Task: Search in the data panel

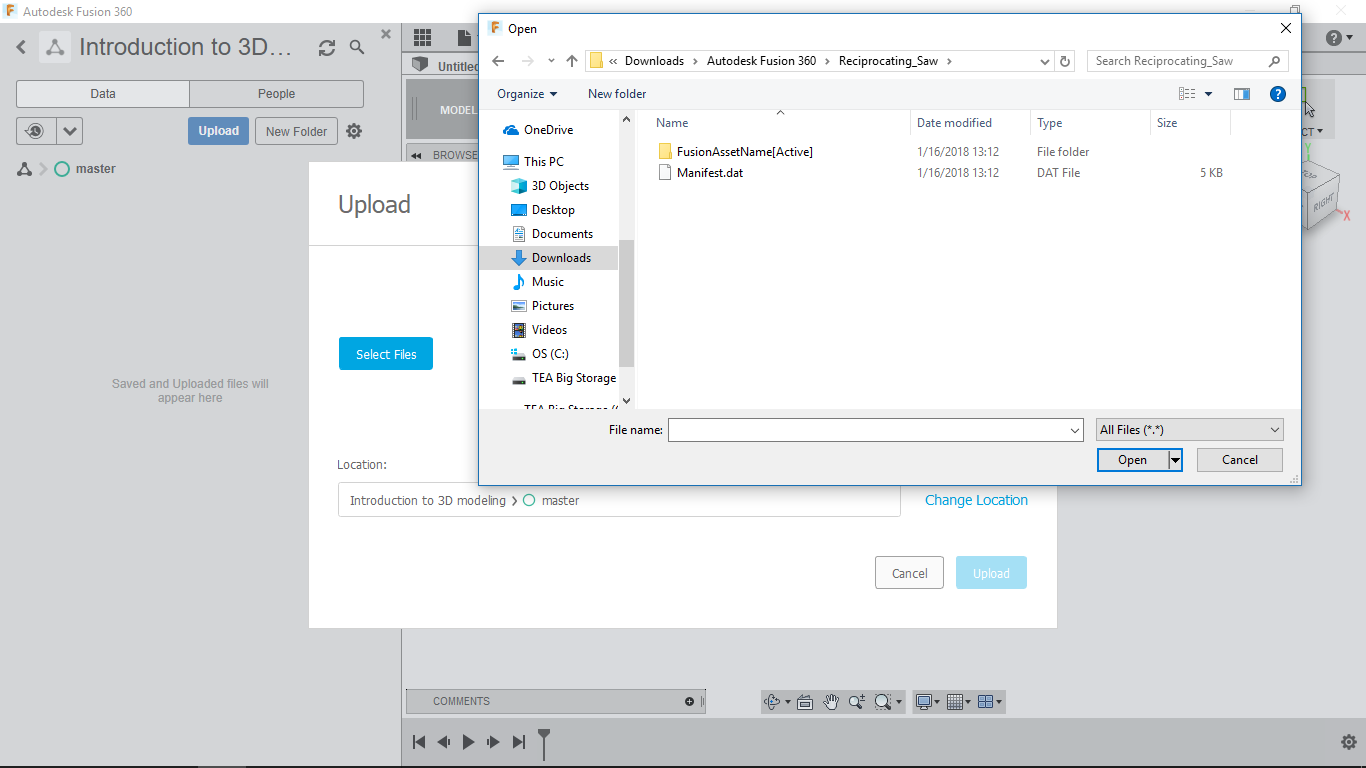Action: pyautogui.click(x=357, y=47)
